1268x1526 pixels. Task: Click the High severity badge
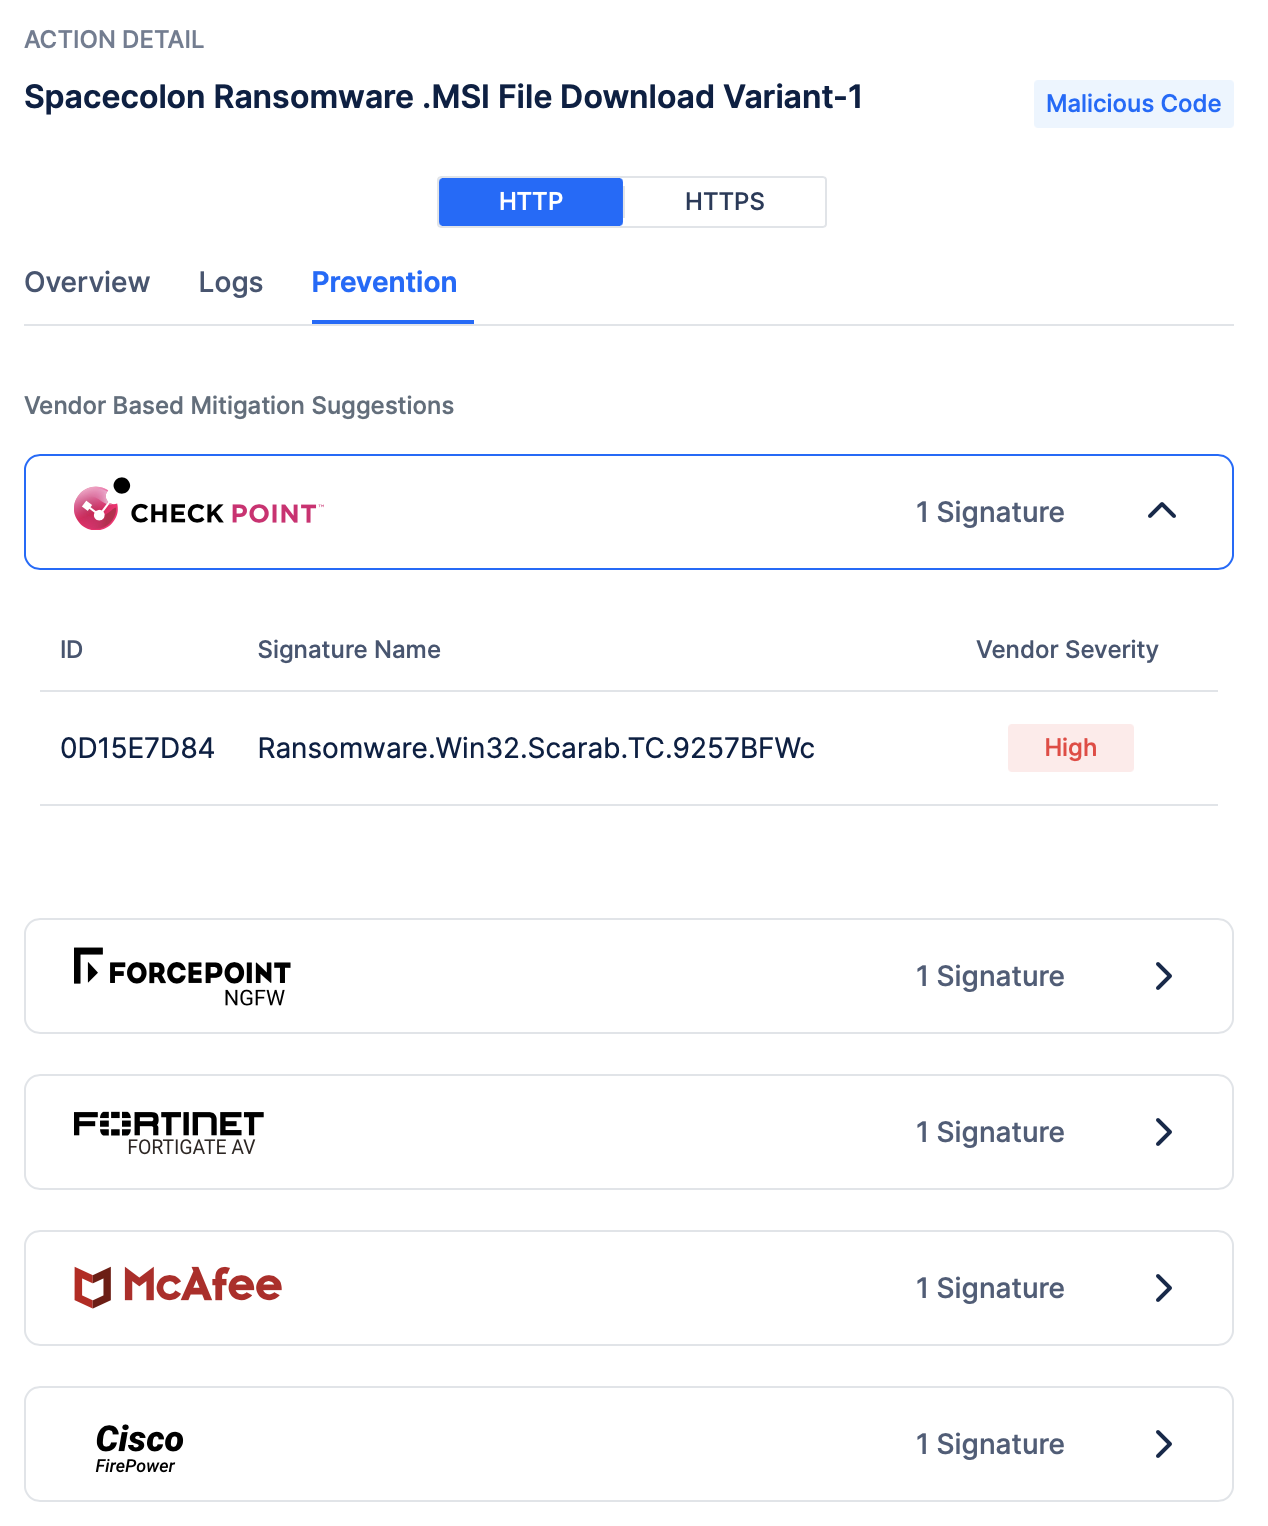pyautogui.click(x=1070, y=748)
